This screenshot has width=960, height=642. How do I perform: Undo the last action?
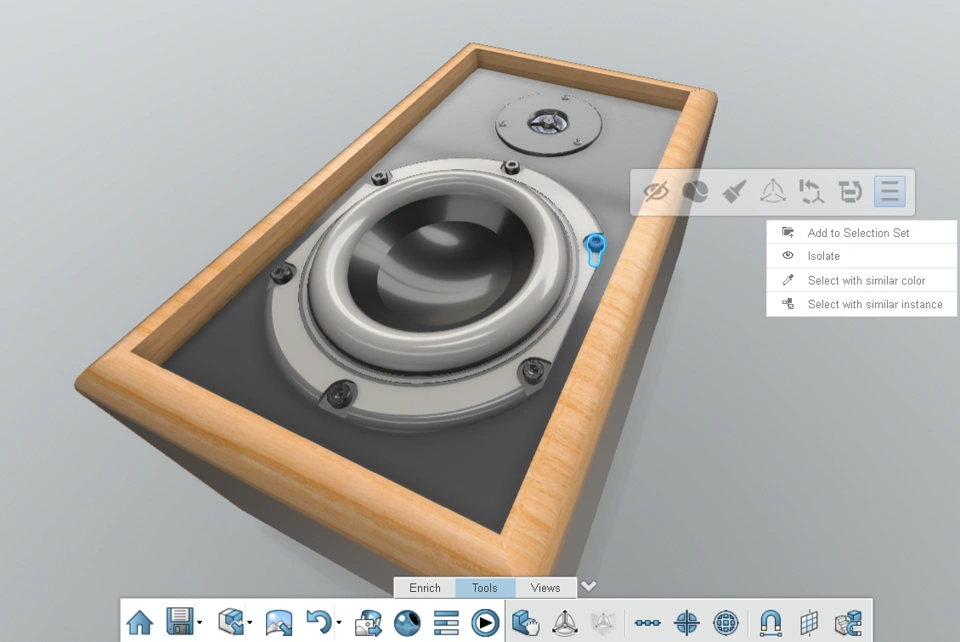coord(318,622)
